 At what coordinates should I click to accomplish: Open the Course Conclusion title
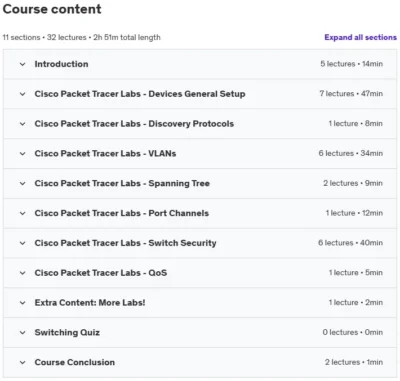pos(75,362)
